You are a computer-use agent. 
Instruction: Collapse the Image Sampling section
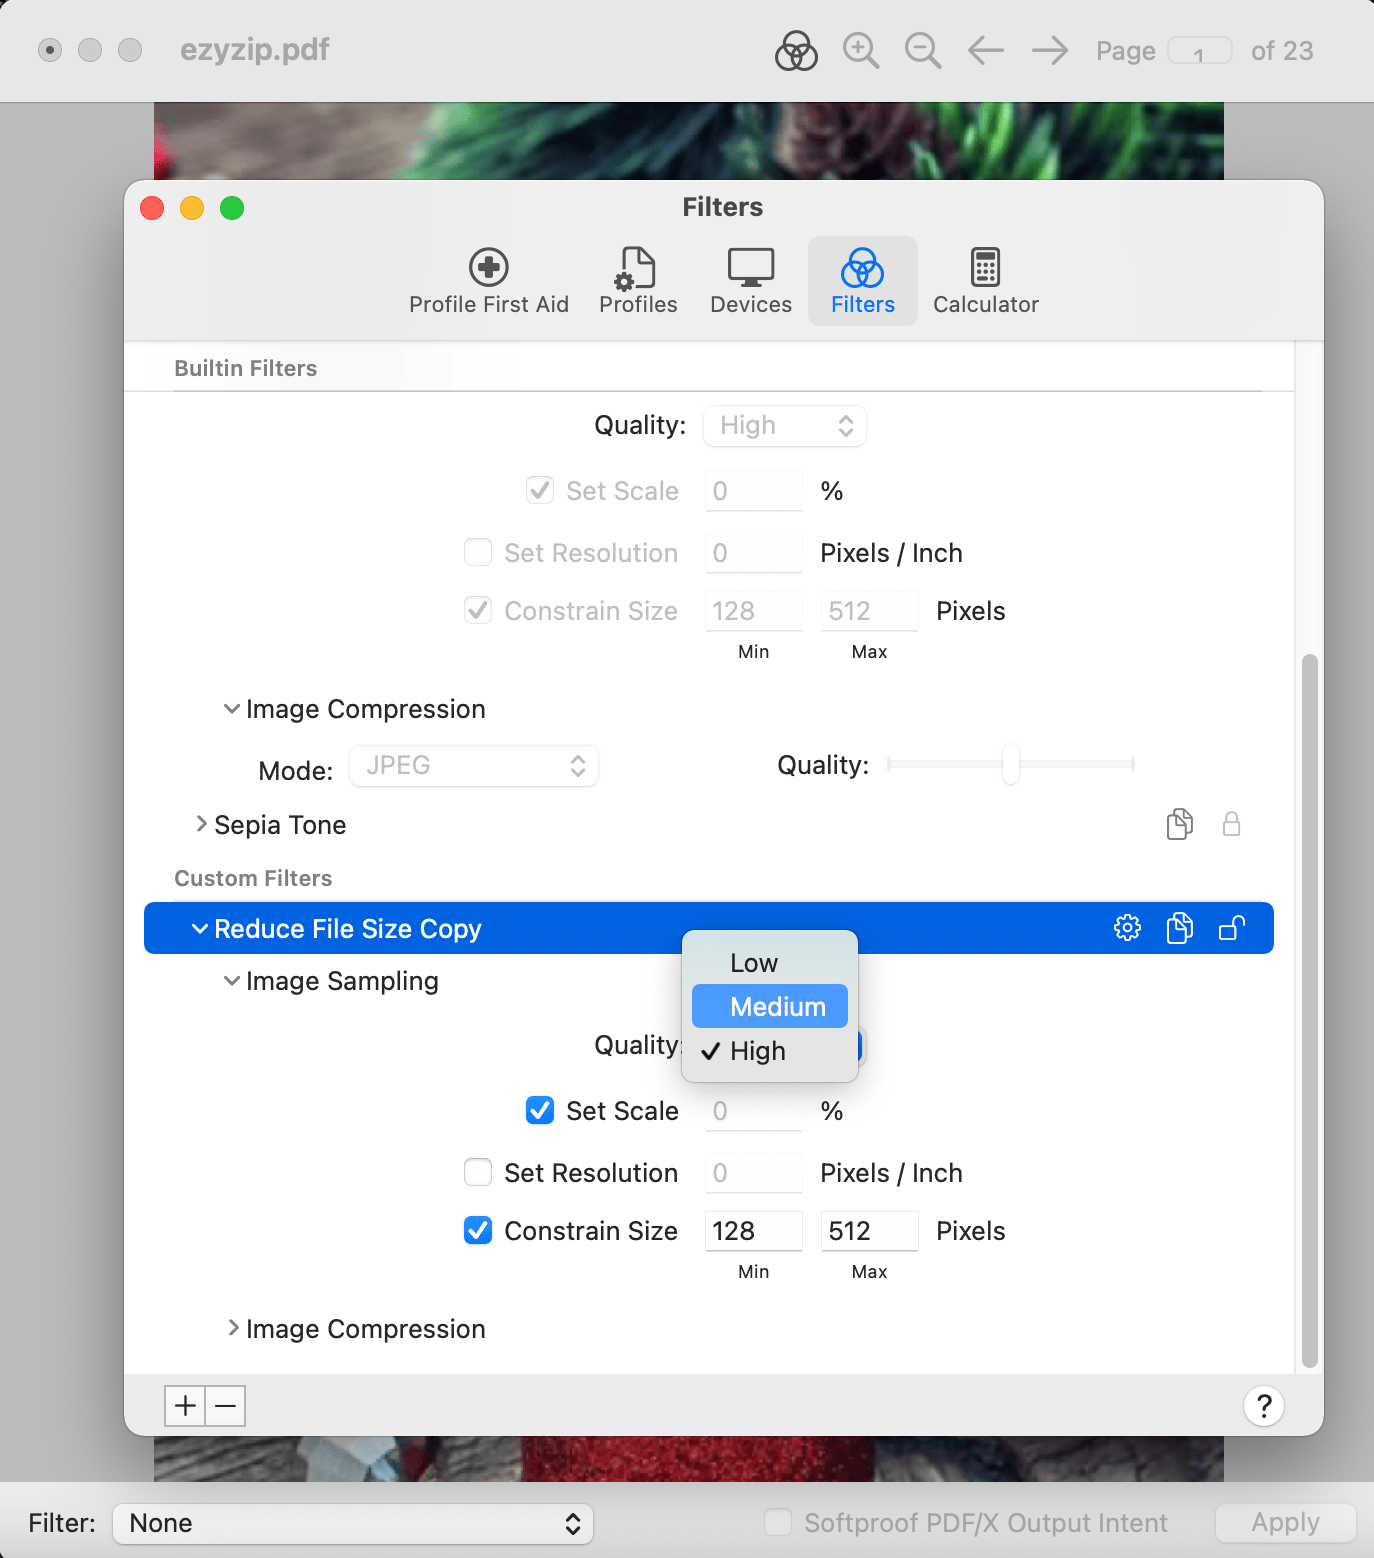pyautogui.click(x=232, y=981)
